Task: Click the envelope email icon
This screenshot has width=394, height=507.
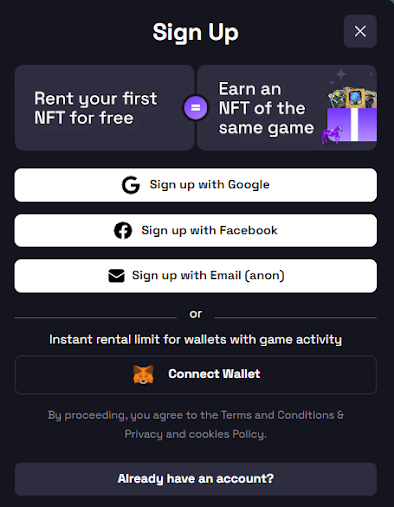Action: click(116, 276)
